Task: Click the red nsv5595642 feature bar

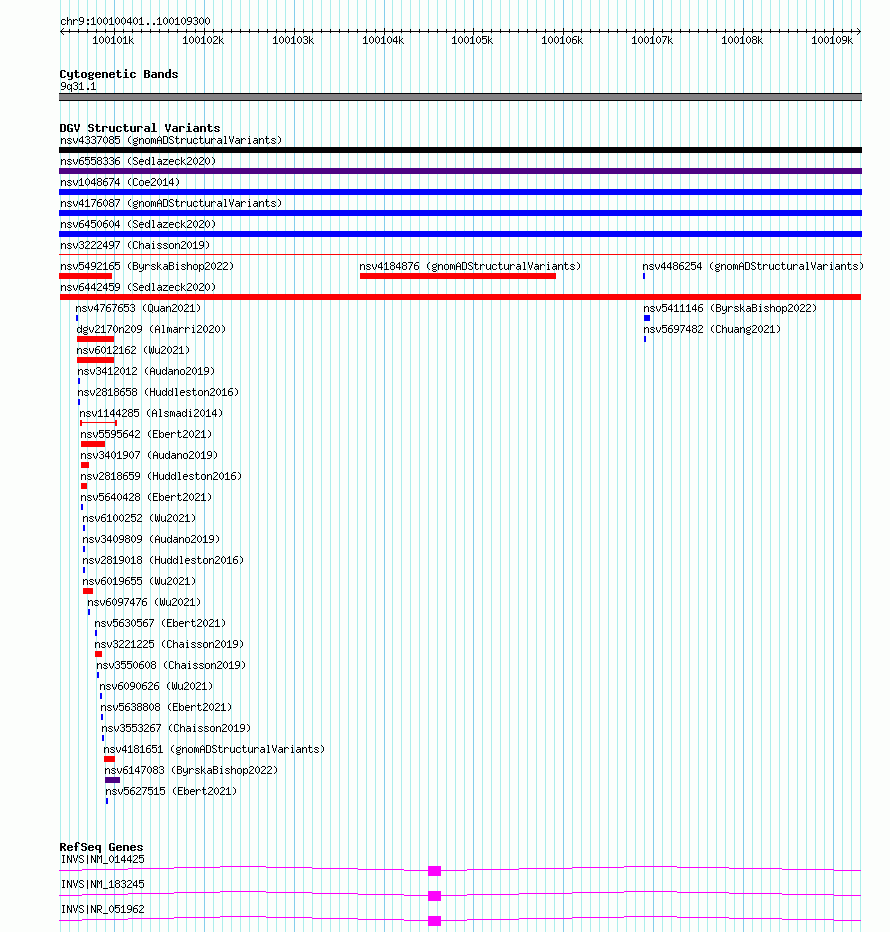Action: tap(93, 444)
